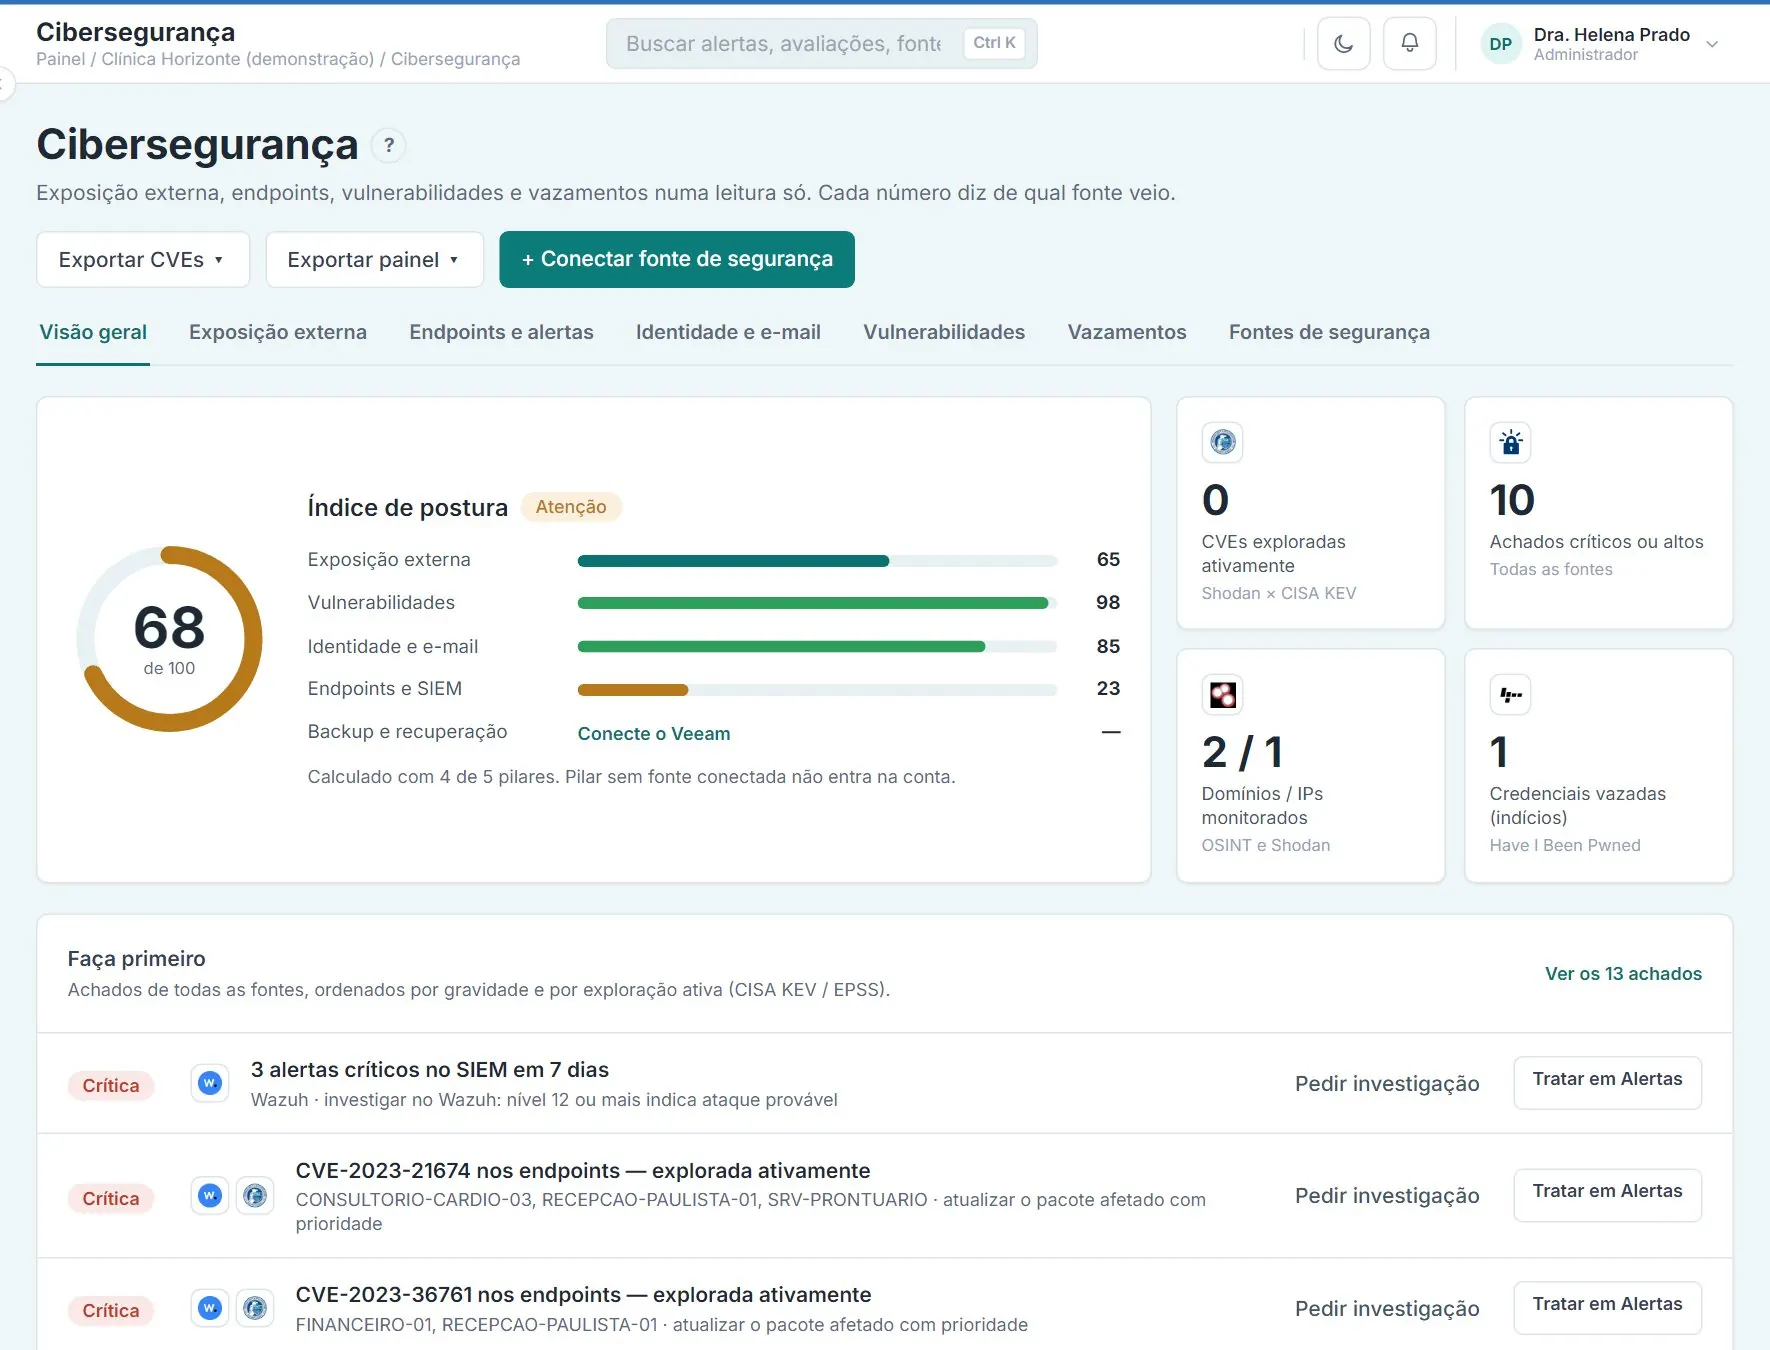The width and height of the screenshot is (1770, 1350).
Task: Toggle dark mode with the moon icon
Action: (x=1343, y=44)
